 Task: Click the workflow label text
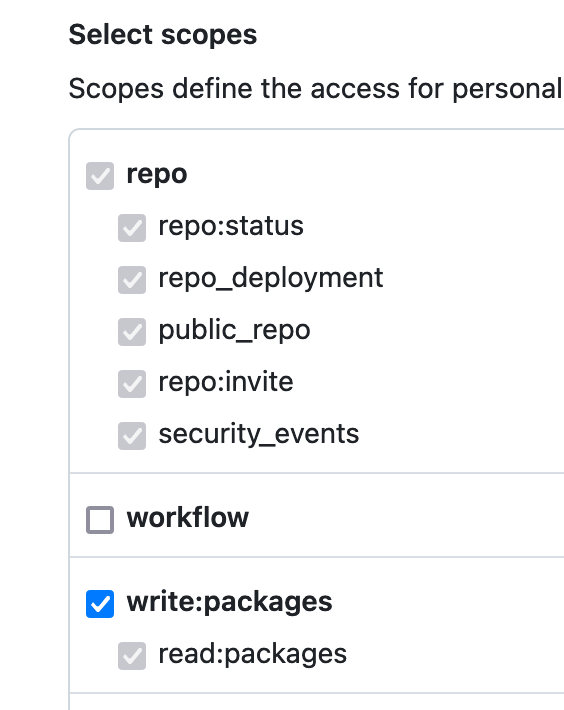click(x=188, y=518)
